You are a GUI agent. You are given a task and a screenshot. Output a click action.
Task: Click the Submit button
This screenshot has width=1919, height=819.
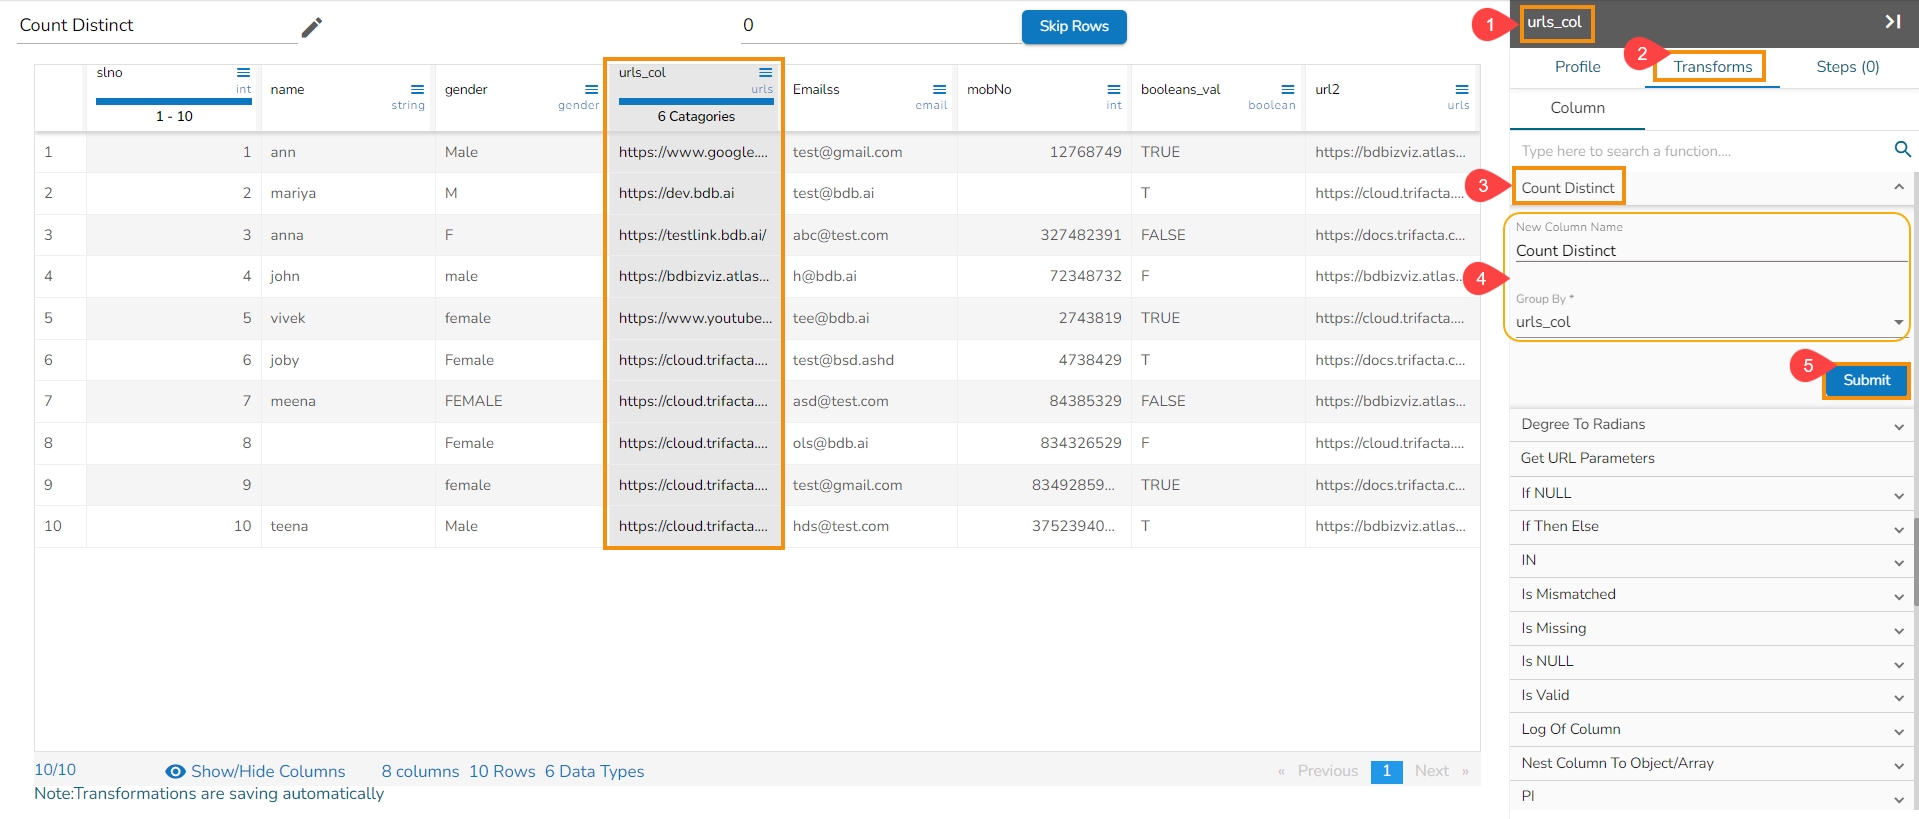tap(1866, 381)
